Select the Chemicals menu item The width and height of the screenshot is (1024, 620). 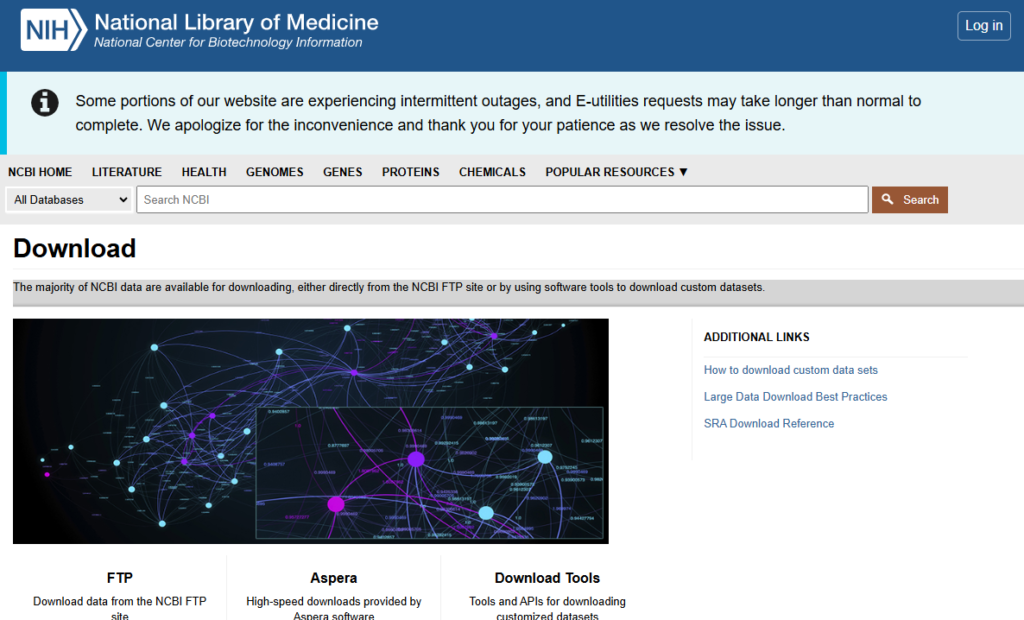click(492, 172)
